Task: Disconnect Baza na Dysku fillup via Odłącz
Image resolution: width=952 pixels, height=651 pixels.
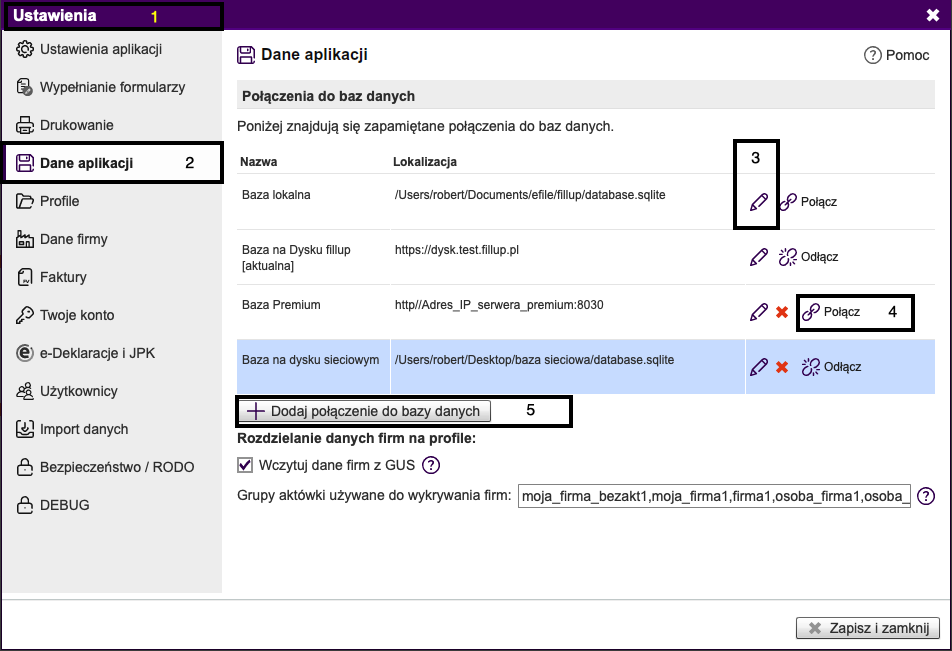Action: pyautogui.click(x=809, y=257)
